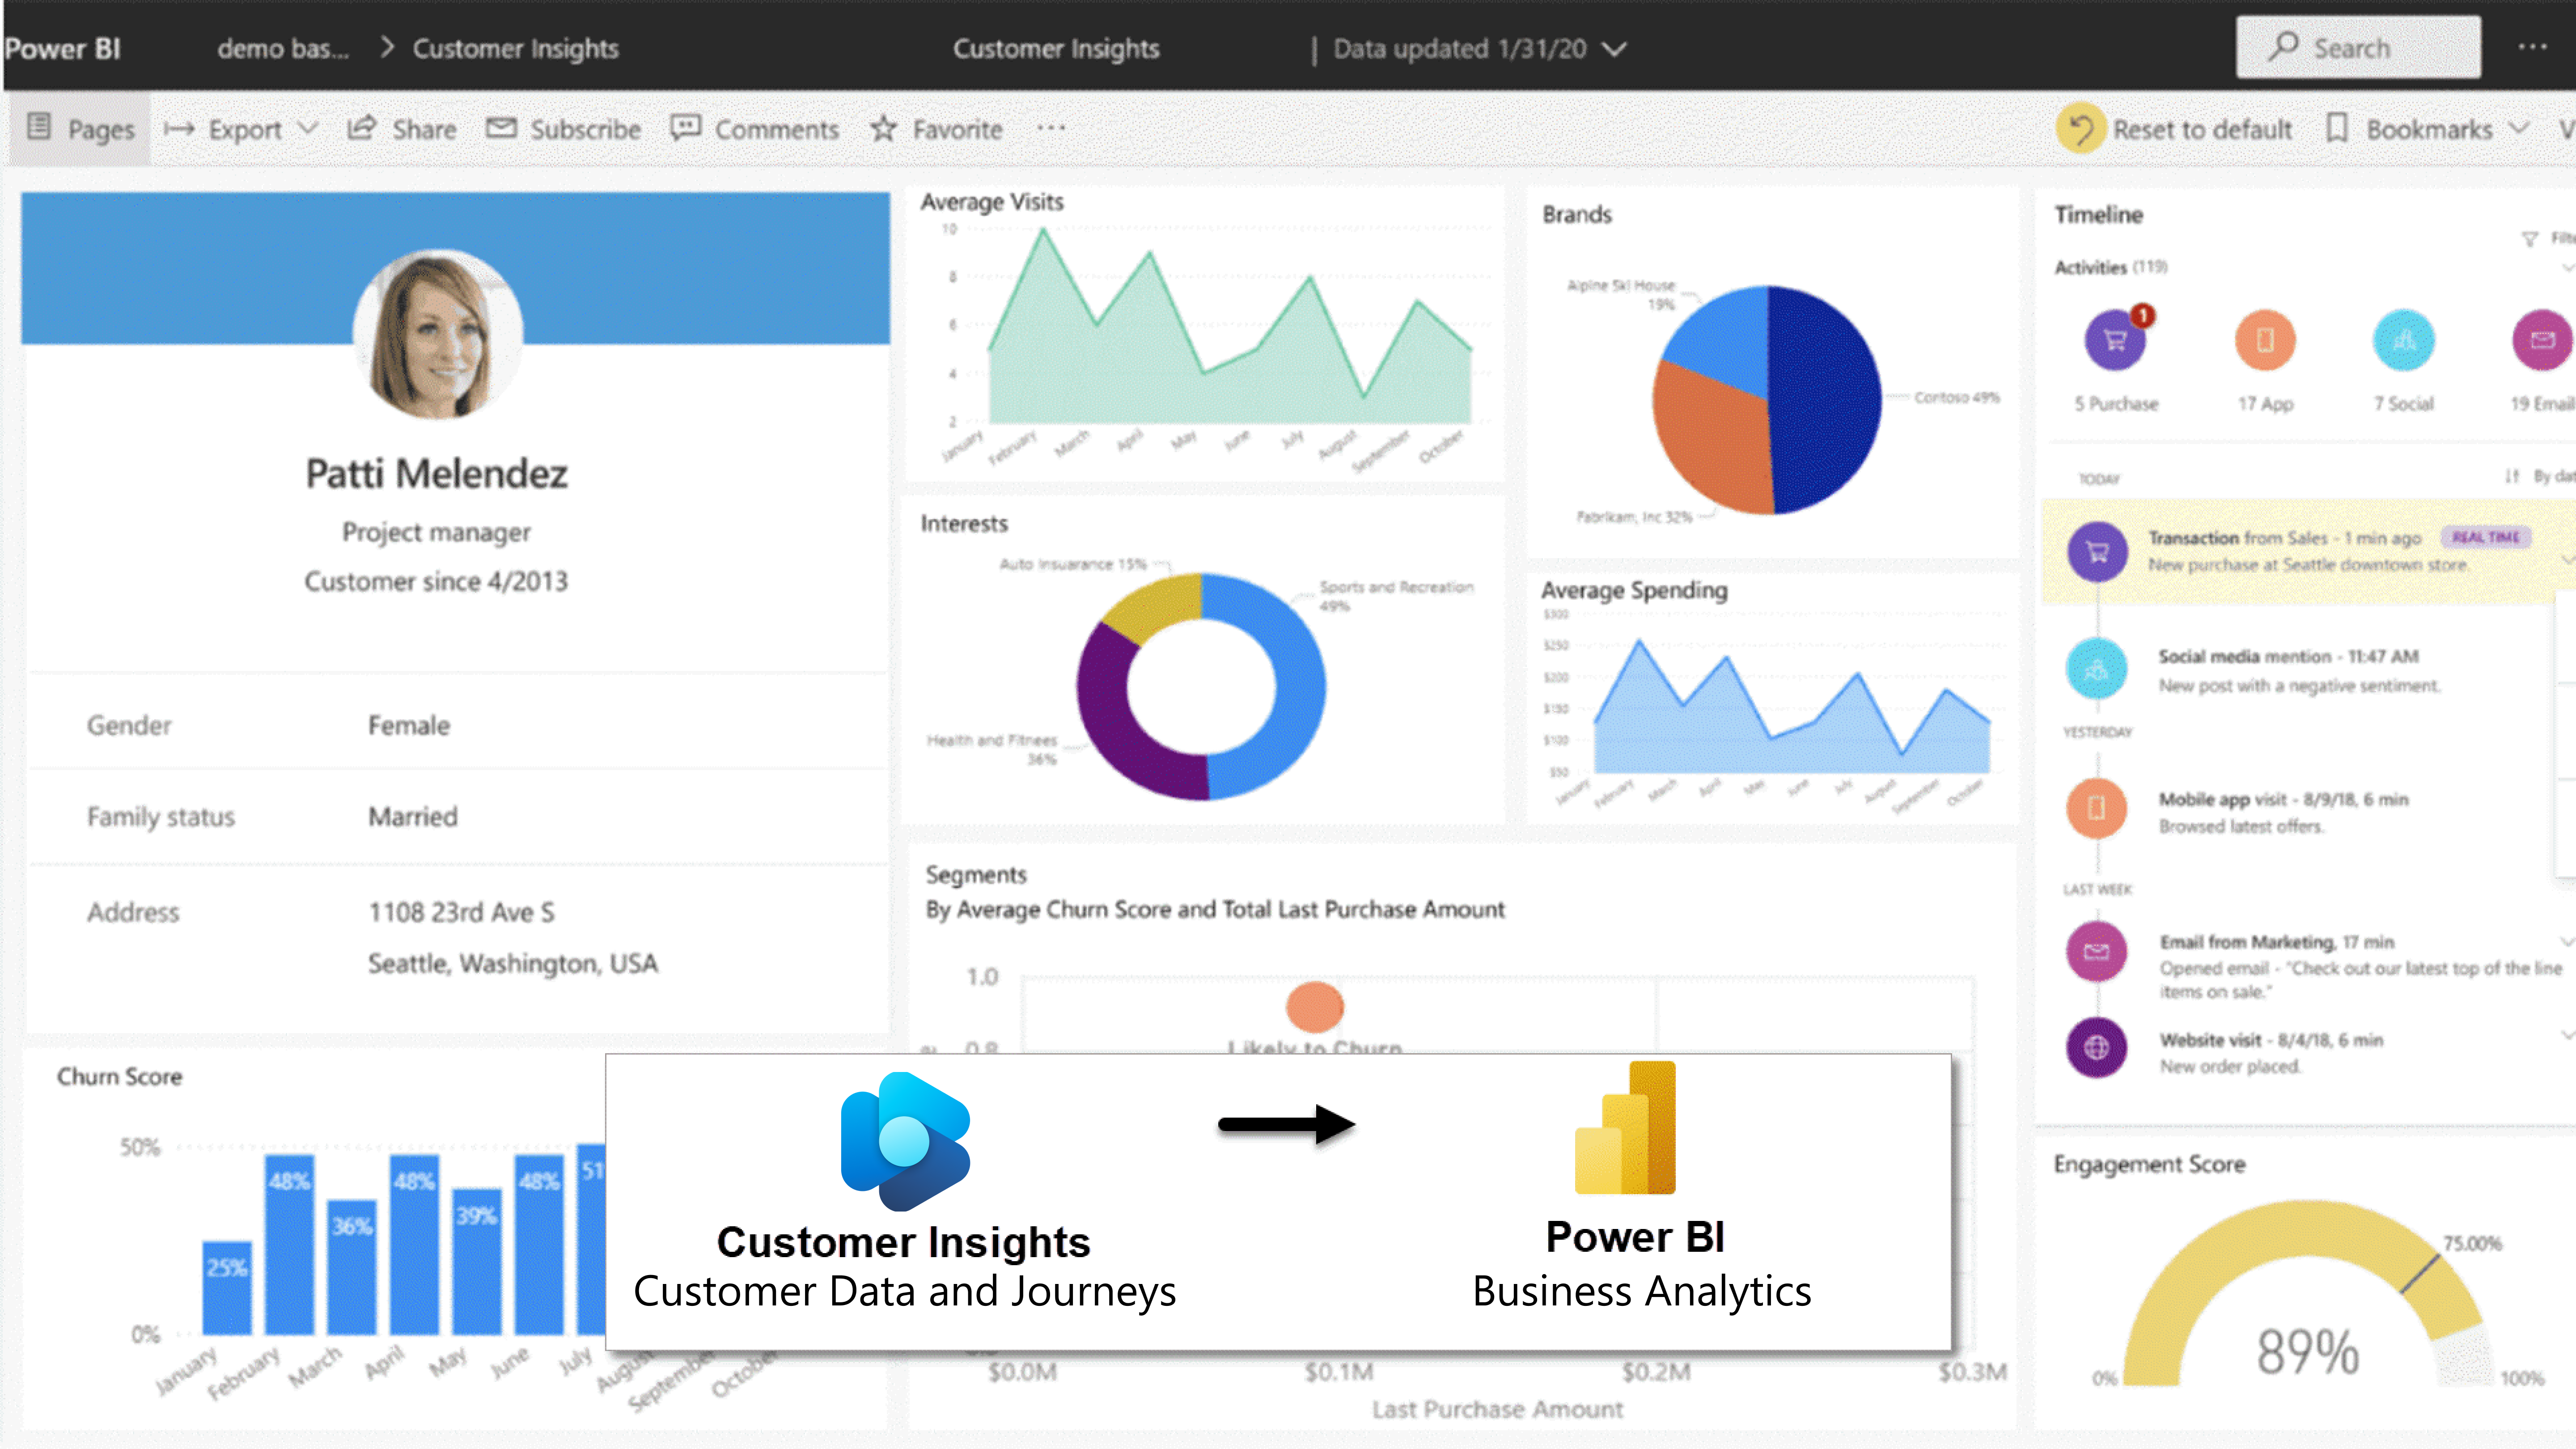Click the Reset to default icon
The image size is (2576, 1449).
[x=2080, y=129]
